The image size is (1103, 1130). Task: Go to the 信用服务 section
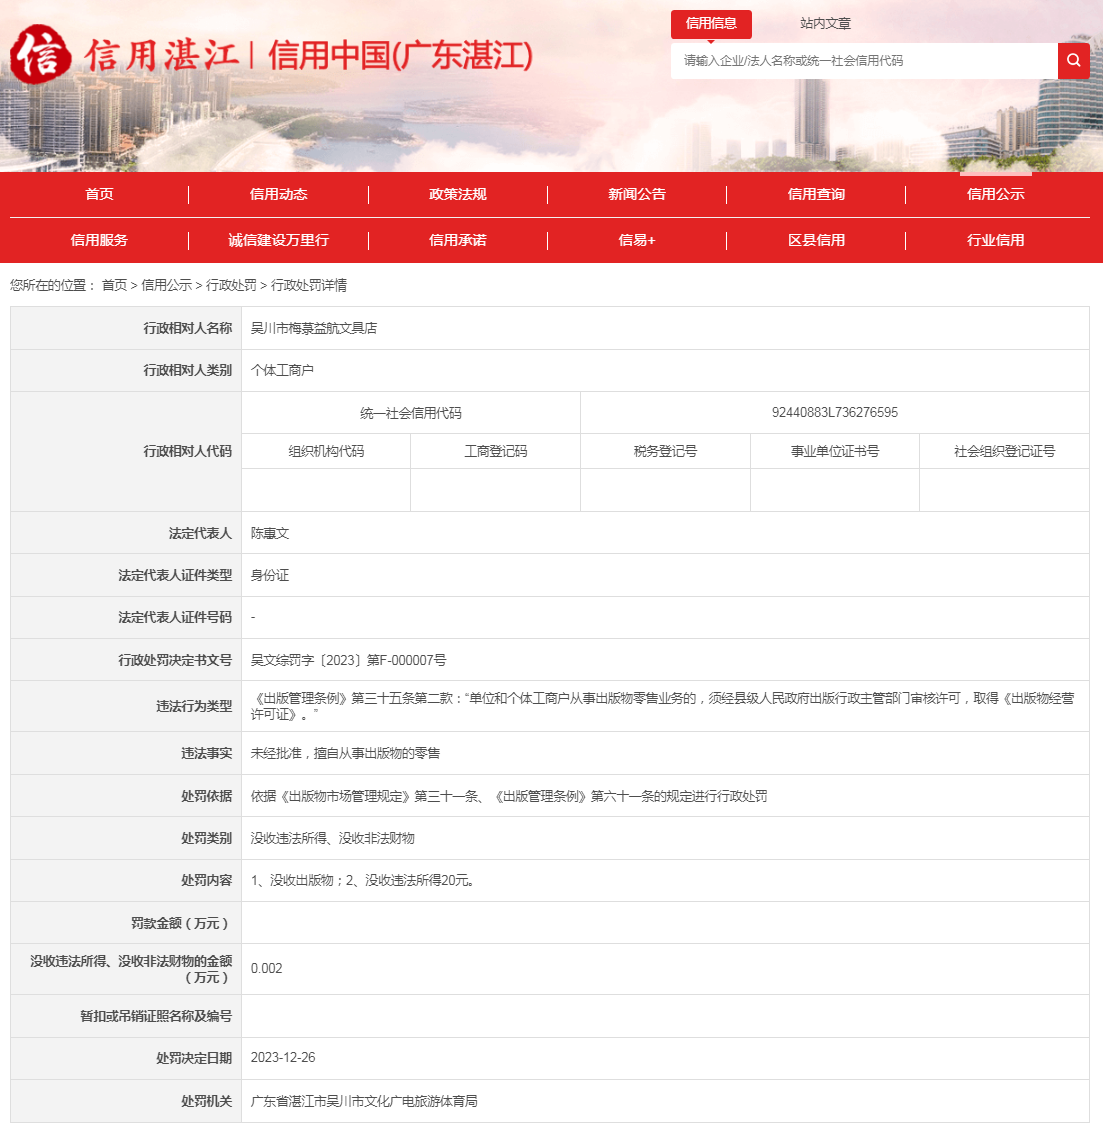(99, 241)
